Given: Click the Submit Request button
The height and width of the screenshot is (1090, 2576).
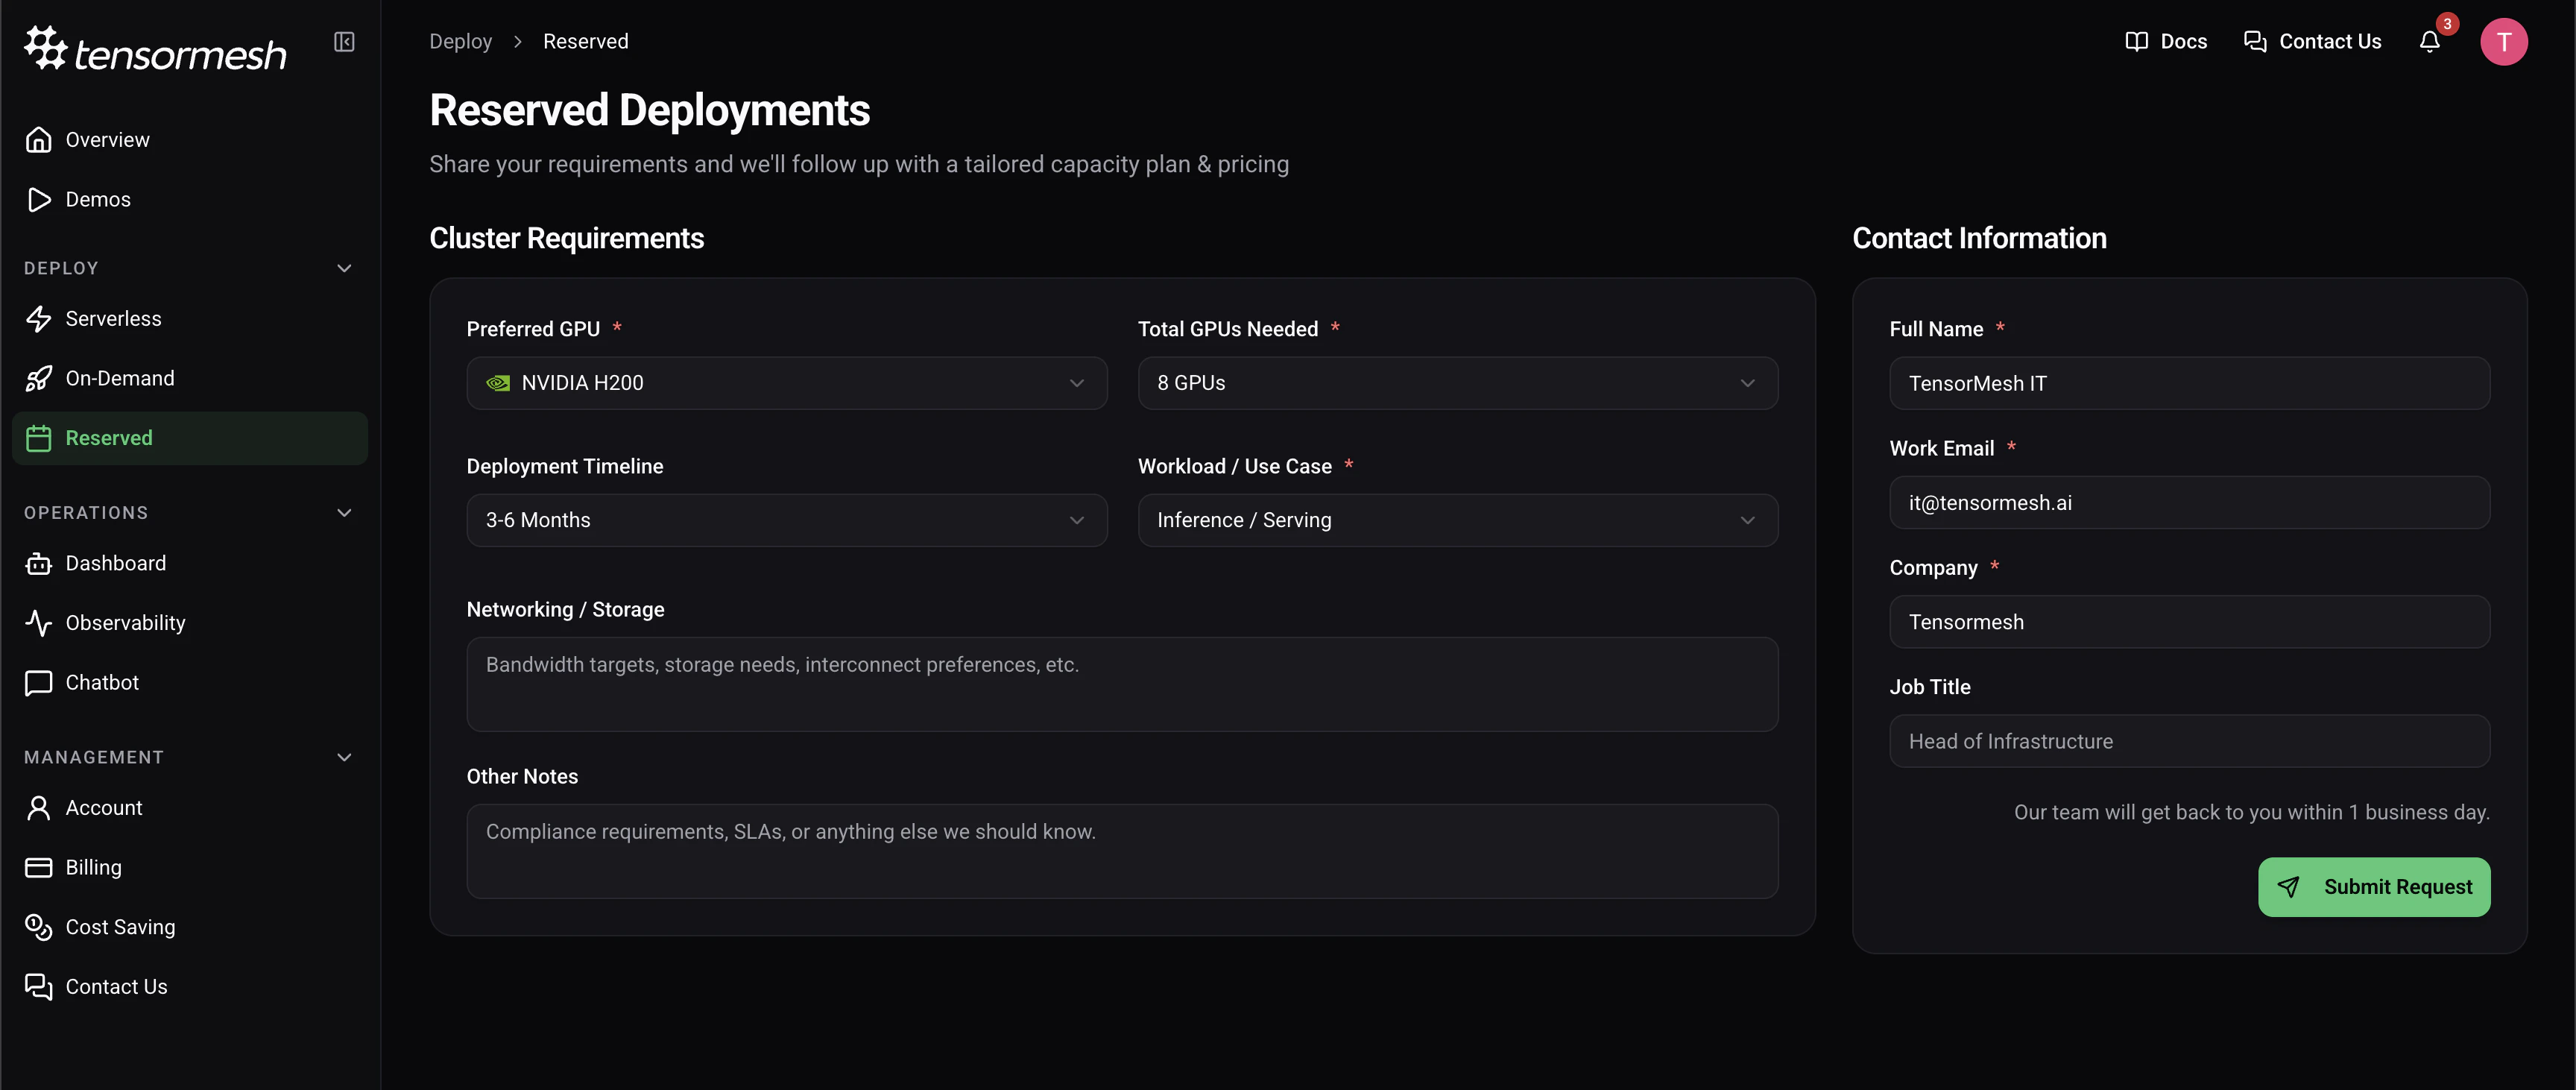Looking at the screenshot, I should [x=2373, y=887].
